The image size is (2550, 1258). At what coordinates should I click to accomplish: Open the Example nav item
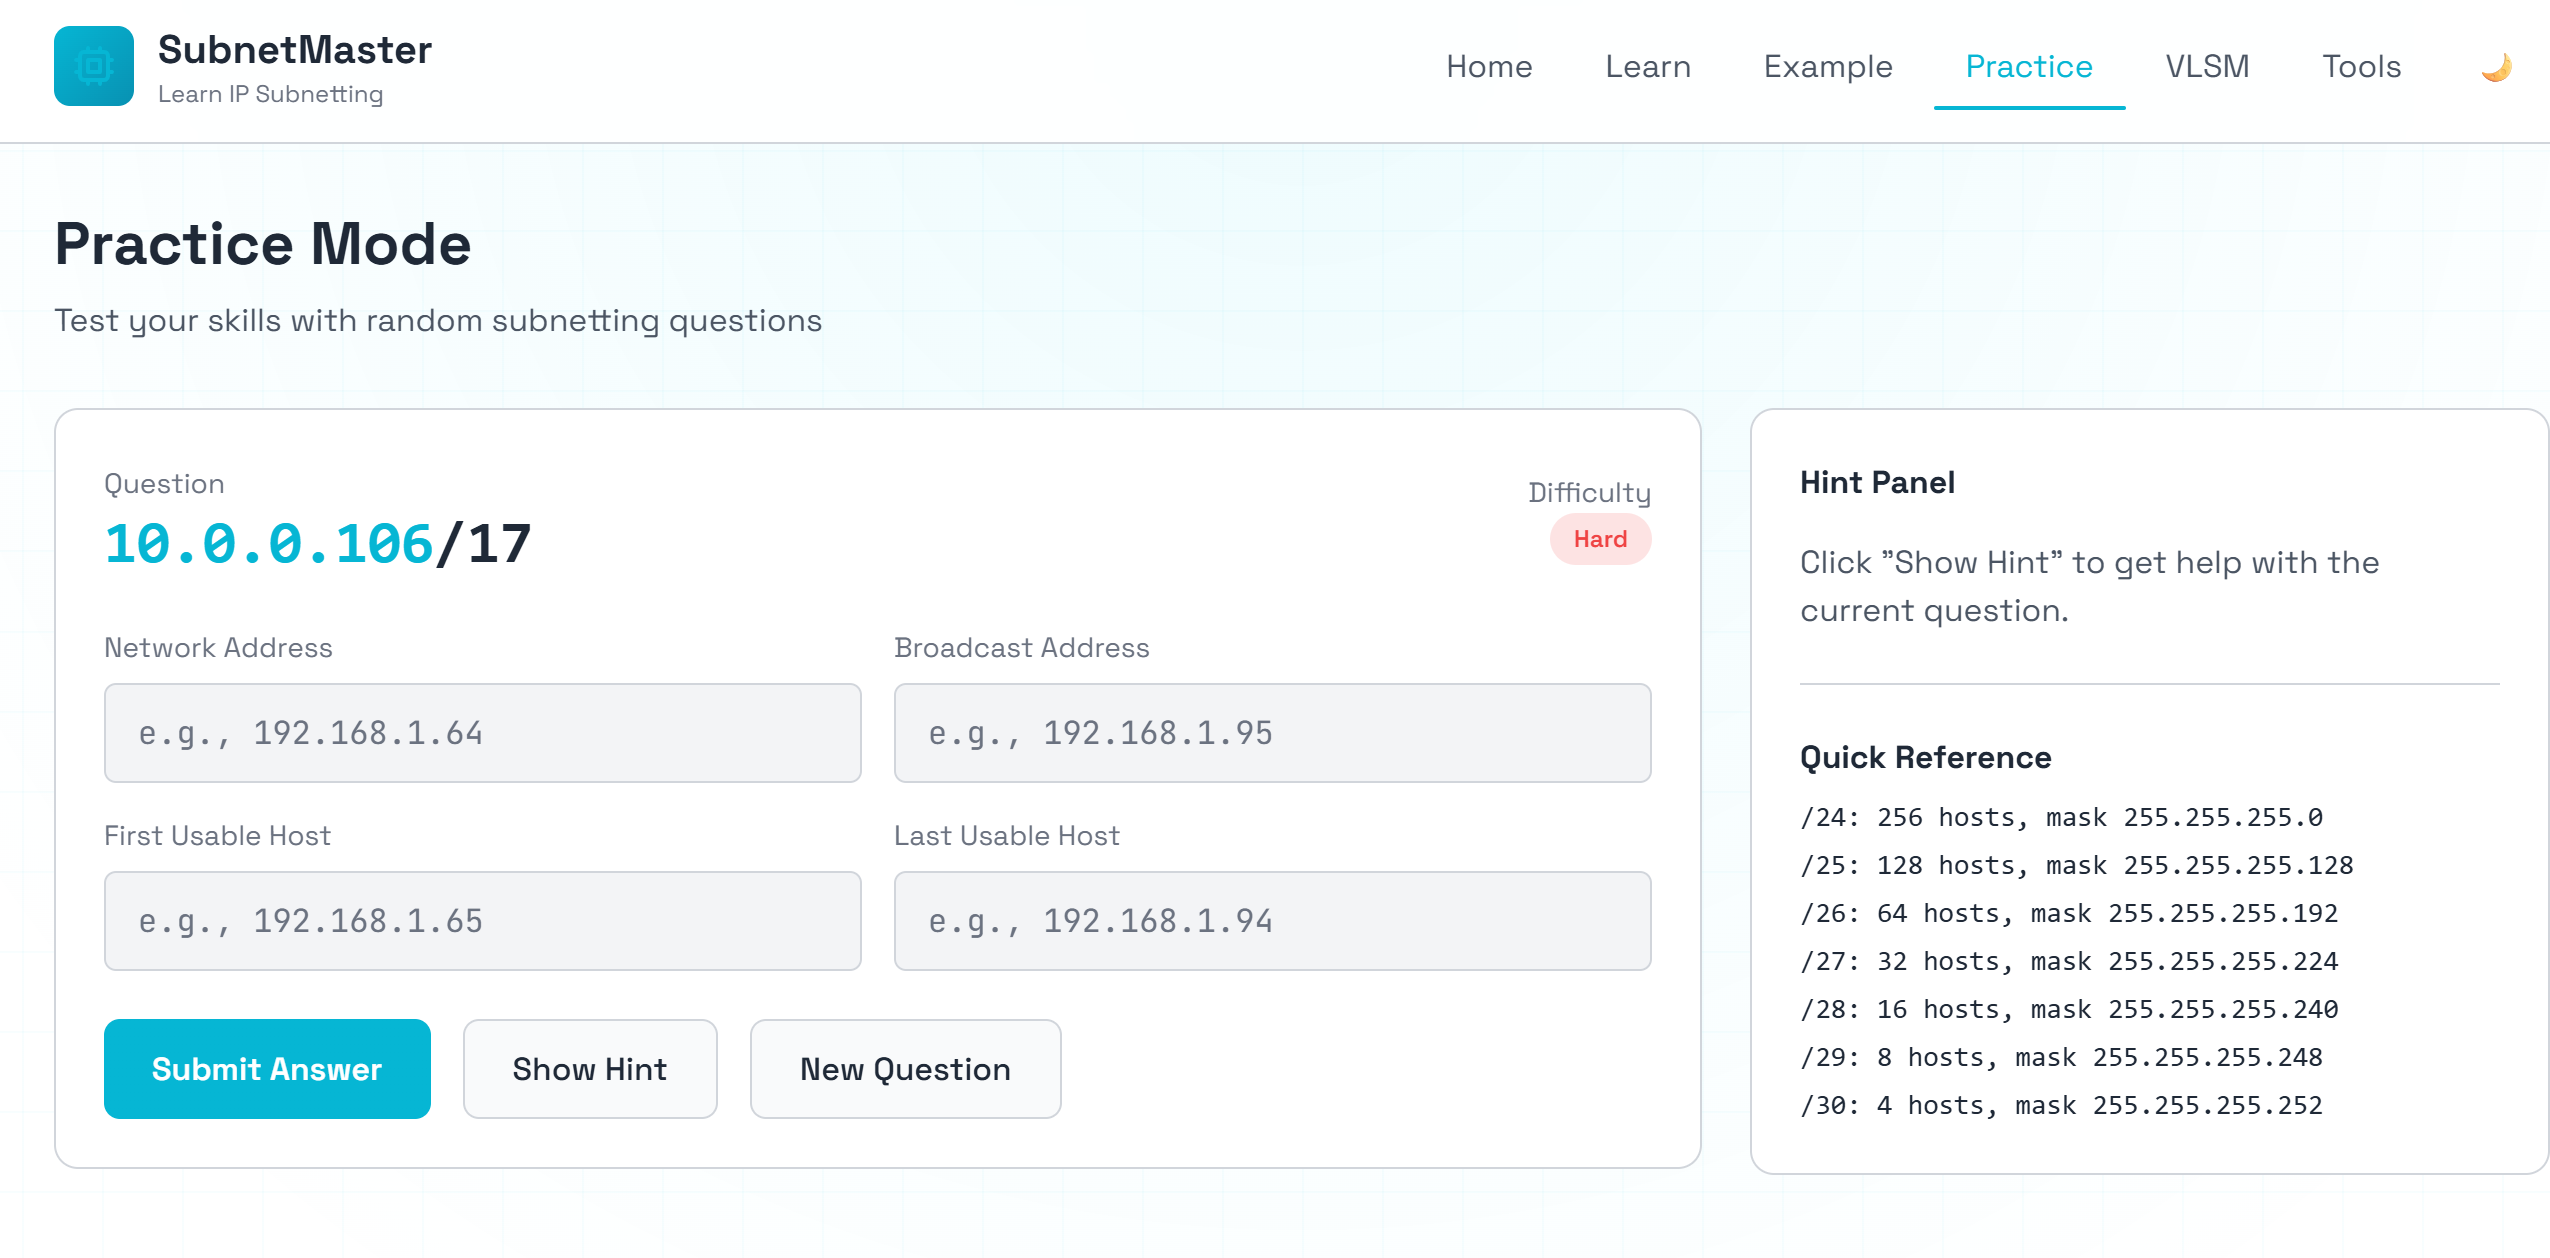point(1828,66)
